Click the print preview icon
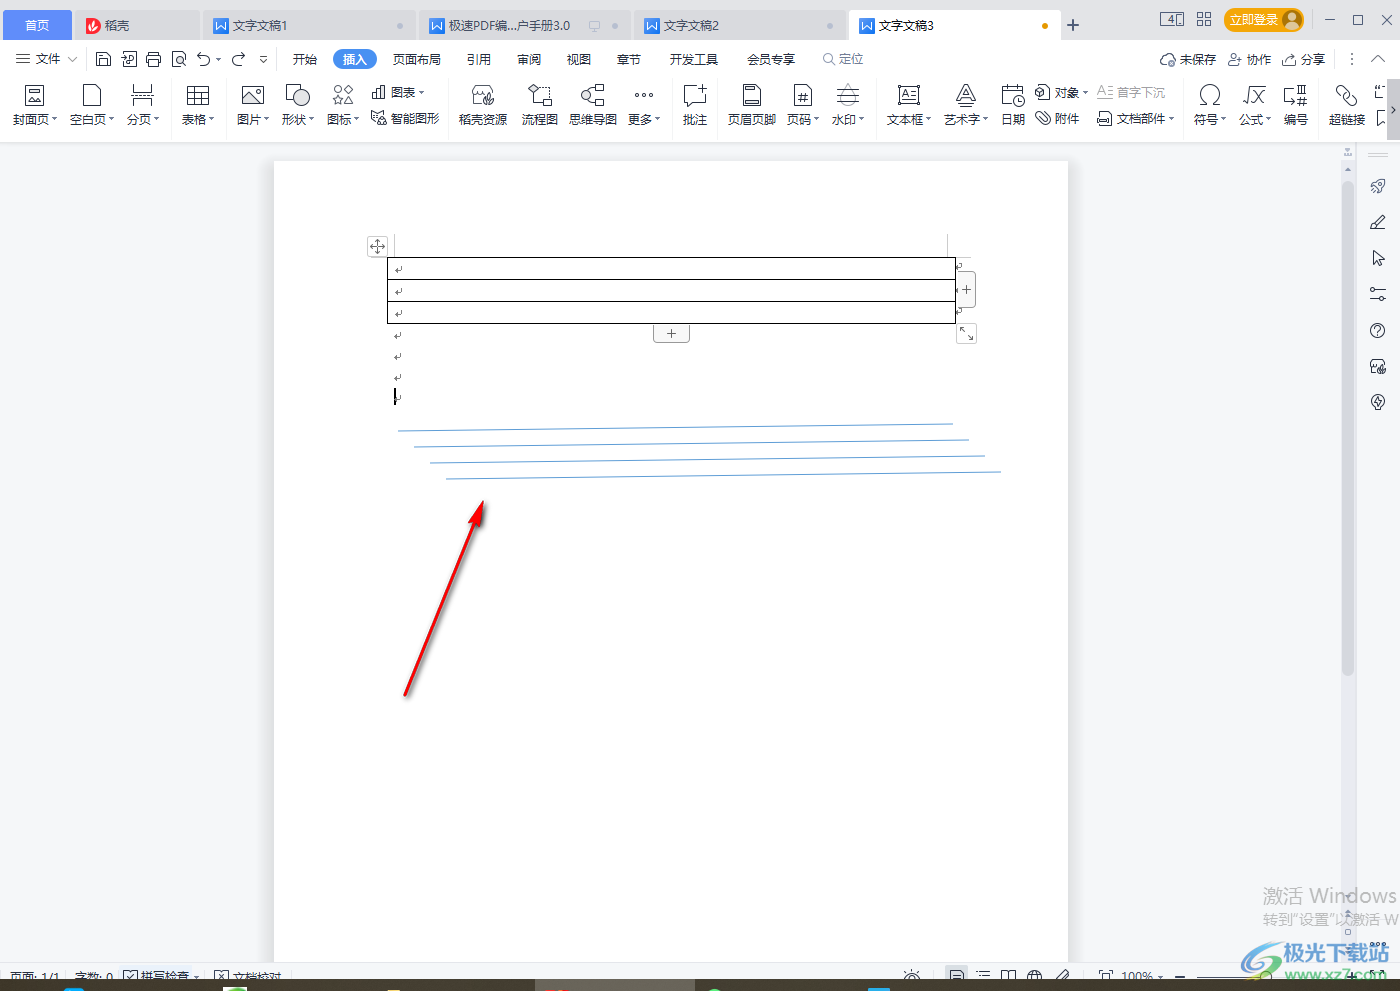The width and height of the screenshot is (1400, 991). [179, 59]
